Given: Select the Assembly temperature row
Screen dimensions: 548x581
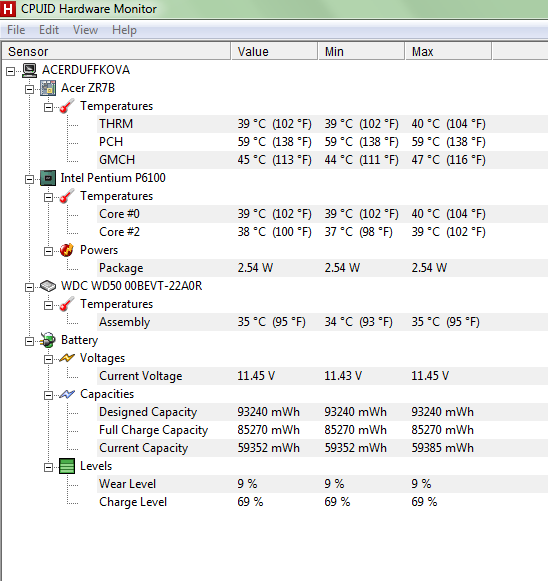Looking at the screenshot, I should (x=322, y=322).
